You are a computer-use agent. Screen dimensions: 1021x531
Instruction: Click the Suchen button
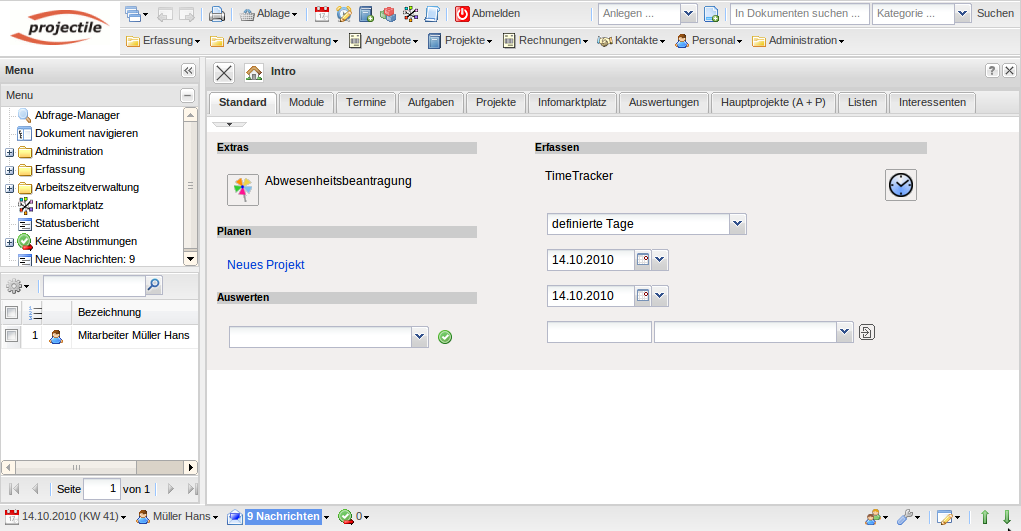coord(995,14)
